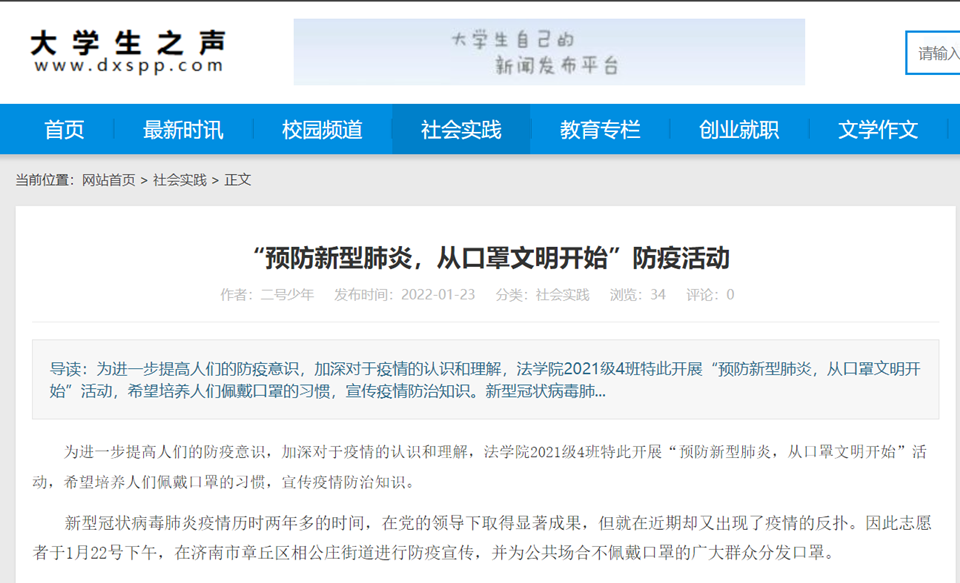Click the 评论: 0 comment count

710,295
